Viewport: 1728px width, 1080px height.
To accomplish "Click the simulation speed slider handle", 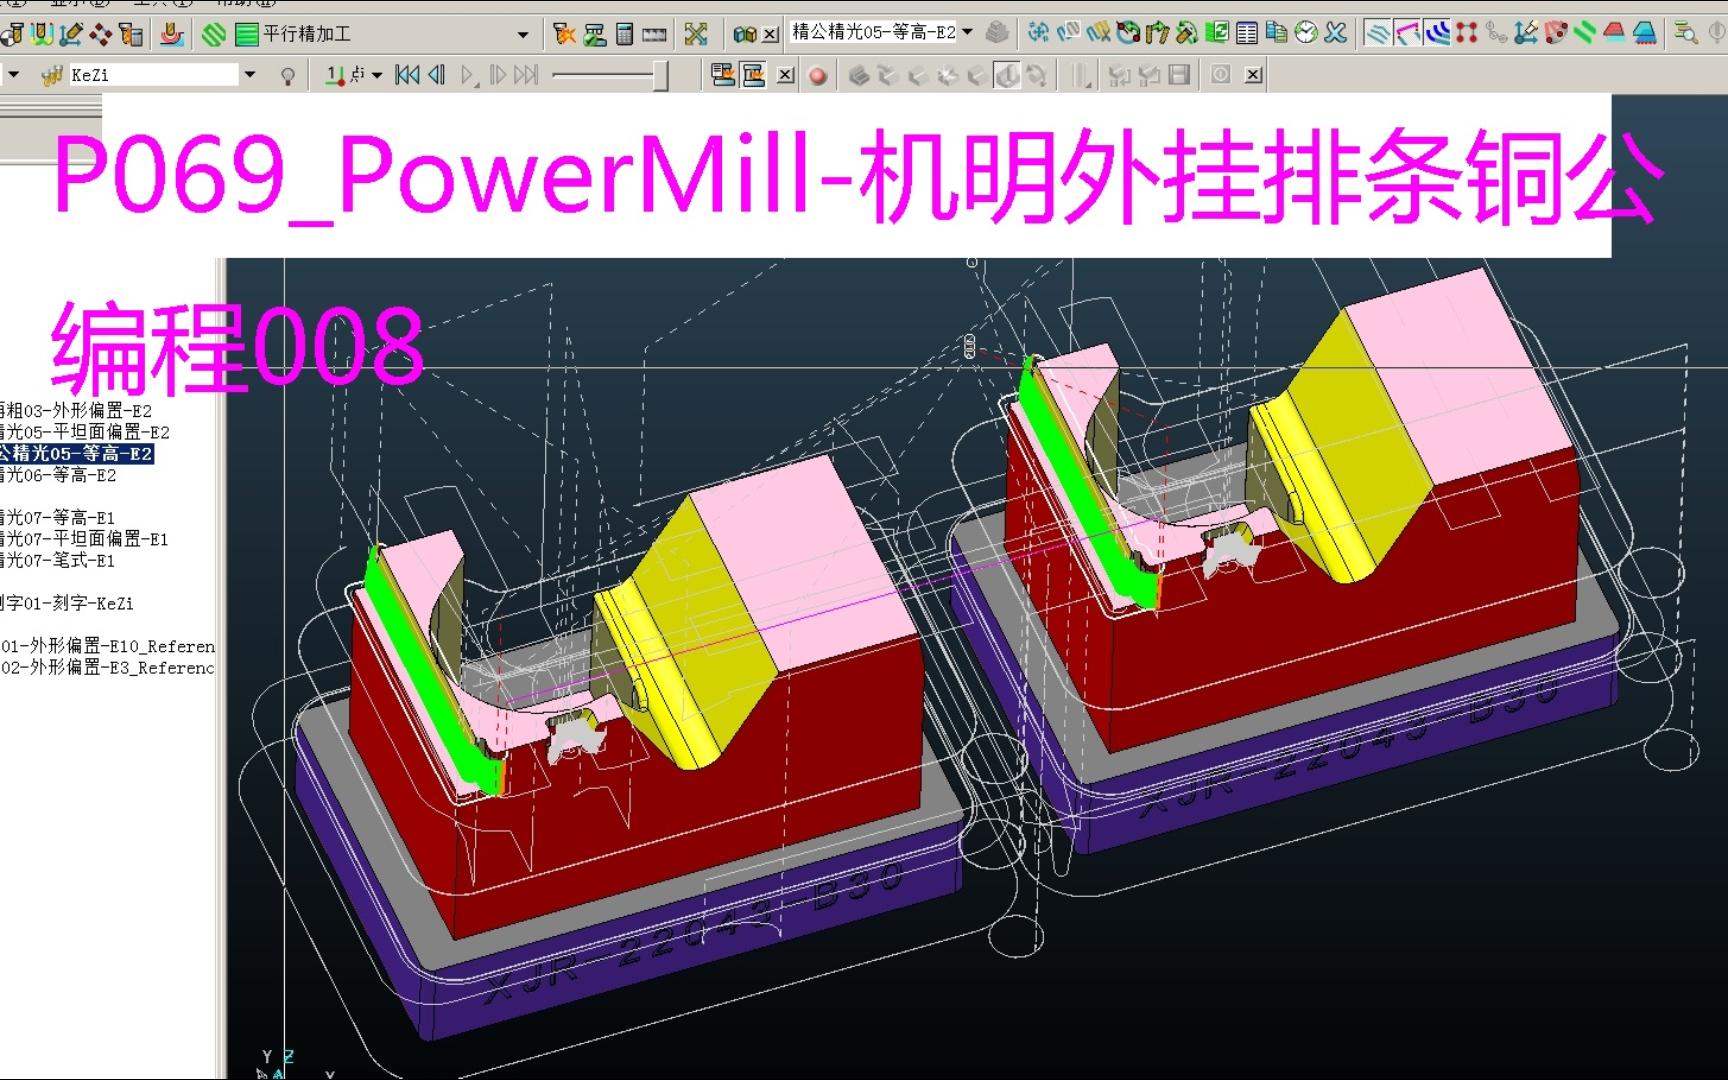I will pyautogui.click(x=660, y=75).
